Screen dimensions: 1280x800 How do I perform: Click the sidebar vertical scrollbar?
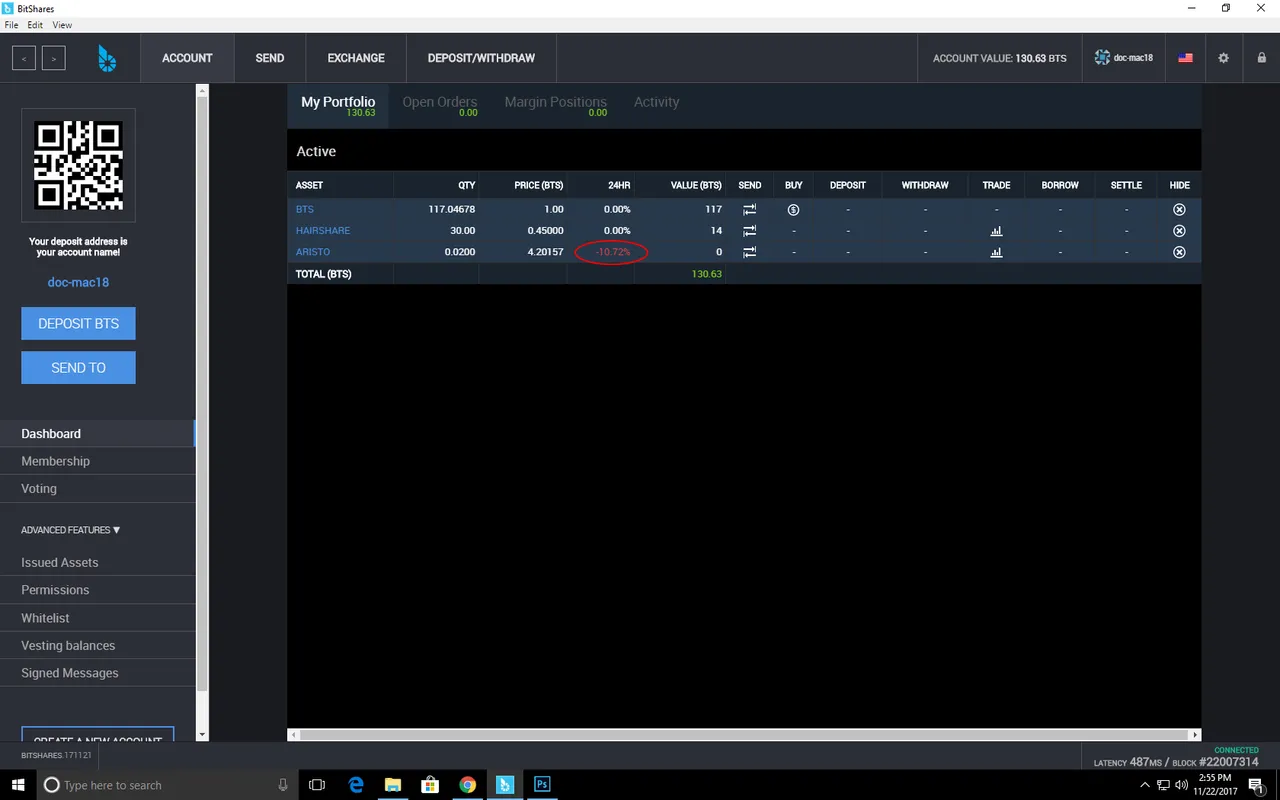click(x=202, y=395)
